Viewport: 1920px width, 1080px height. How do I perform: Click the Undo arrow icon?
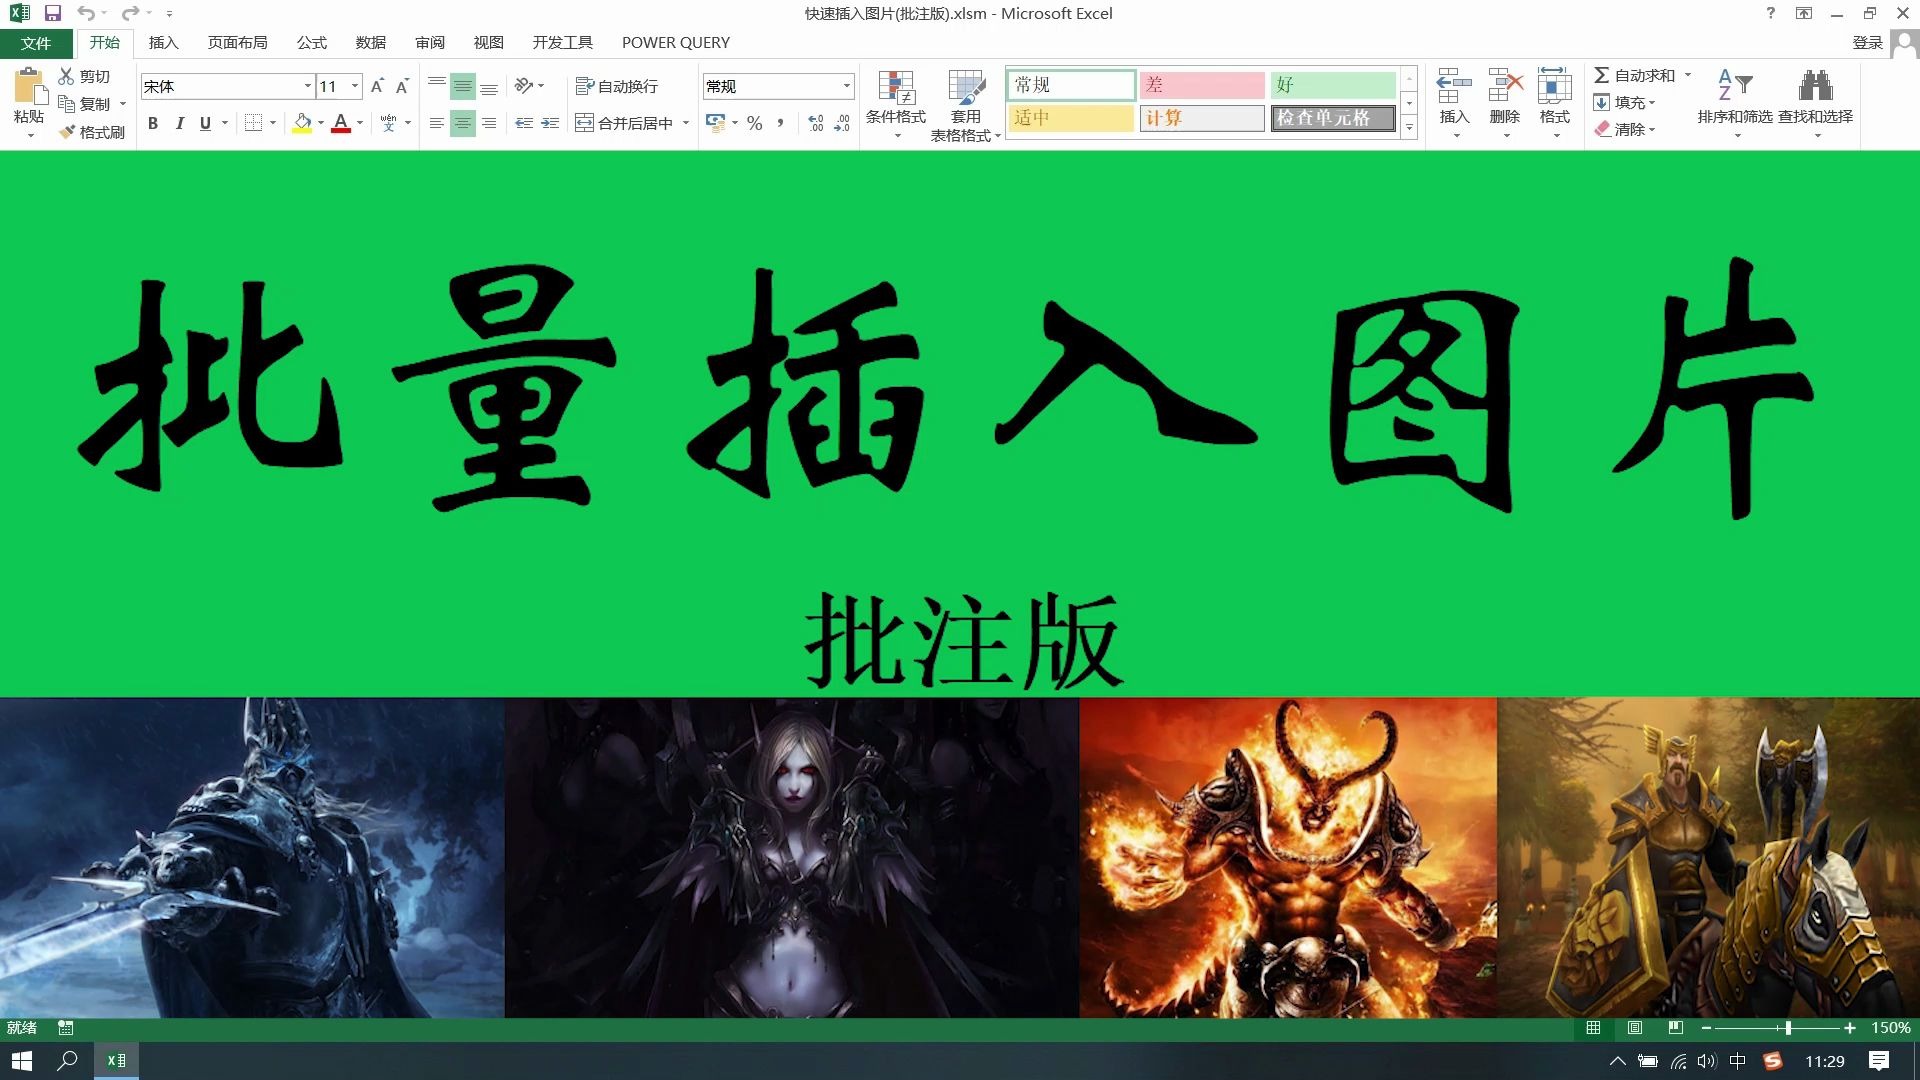coord(86,14)
